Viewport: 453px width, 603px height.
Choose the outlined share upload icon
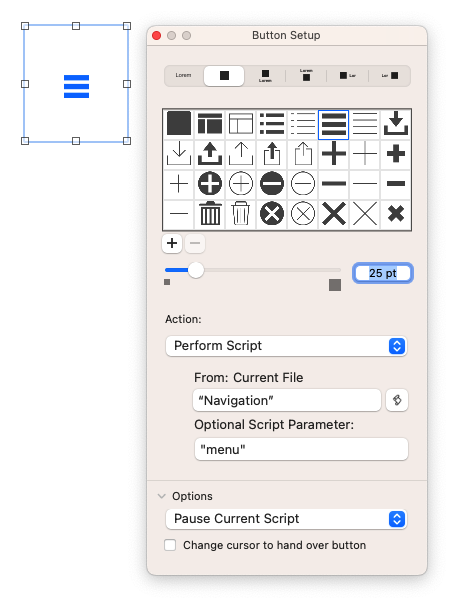coord(303,153)
